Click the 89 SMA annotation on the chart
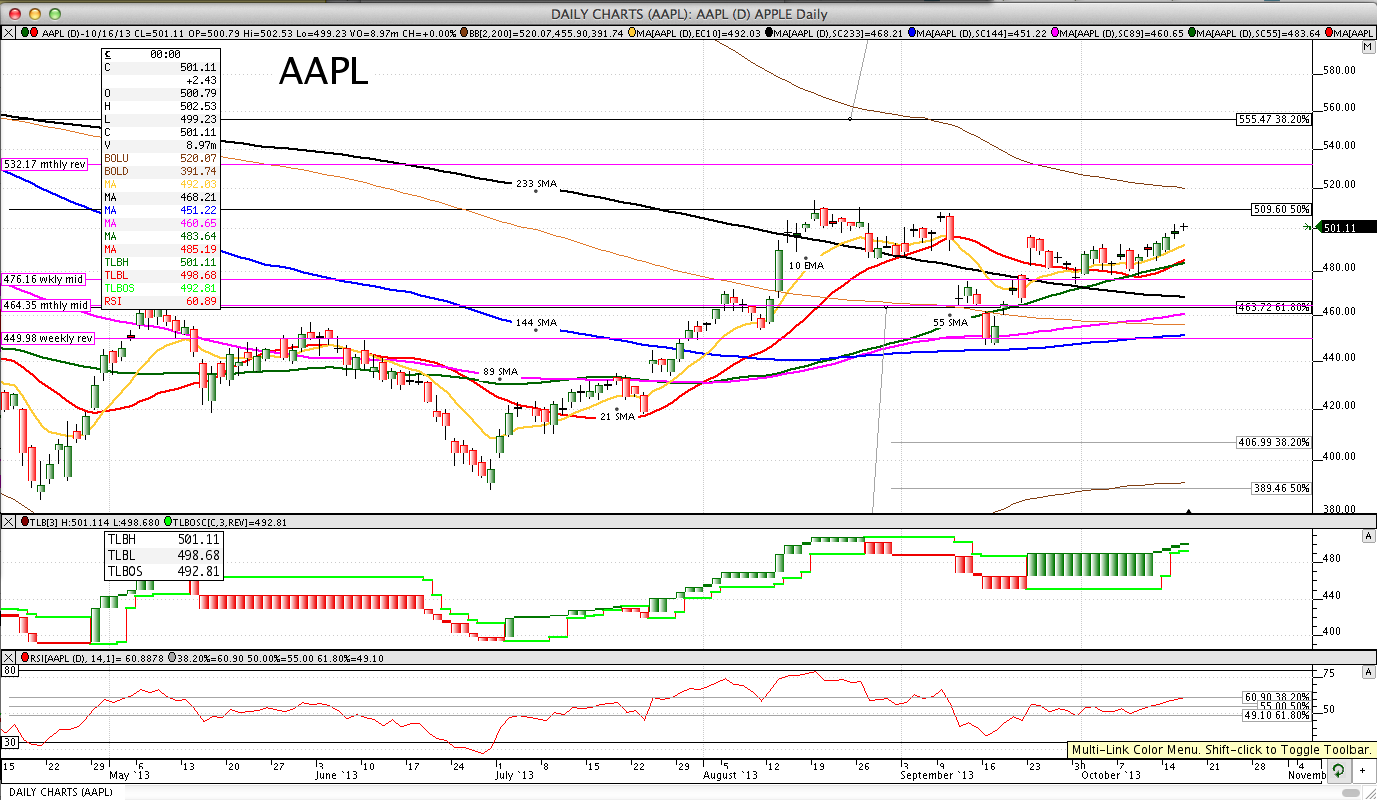 click(502, 372)
